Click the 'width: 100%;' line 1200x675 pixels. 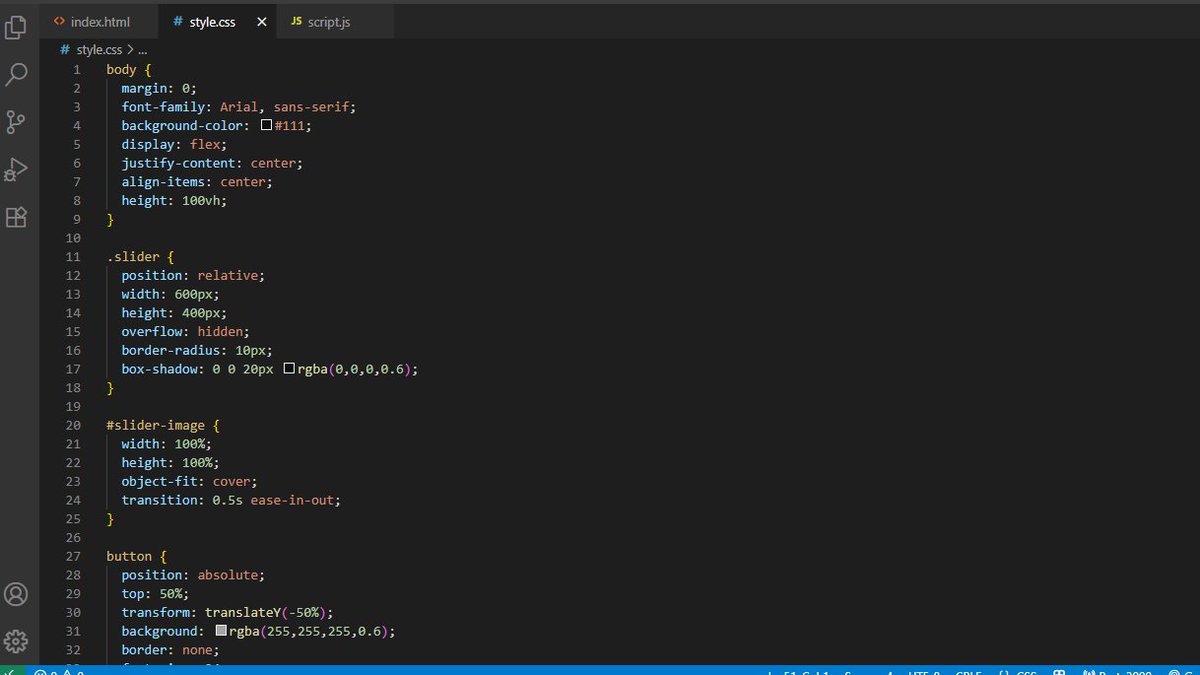[x=167, y=444]
